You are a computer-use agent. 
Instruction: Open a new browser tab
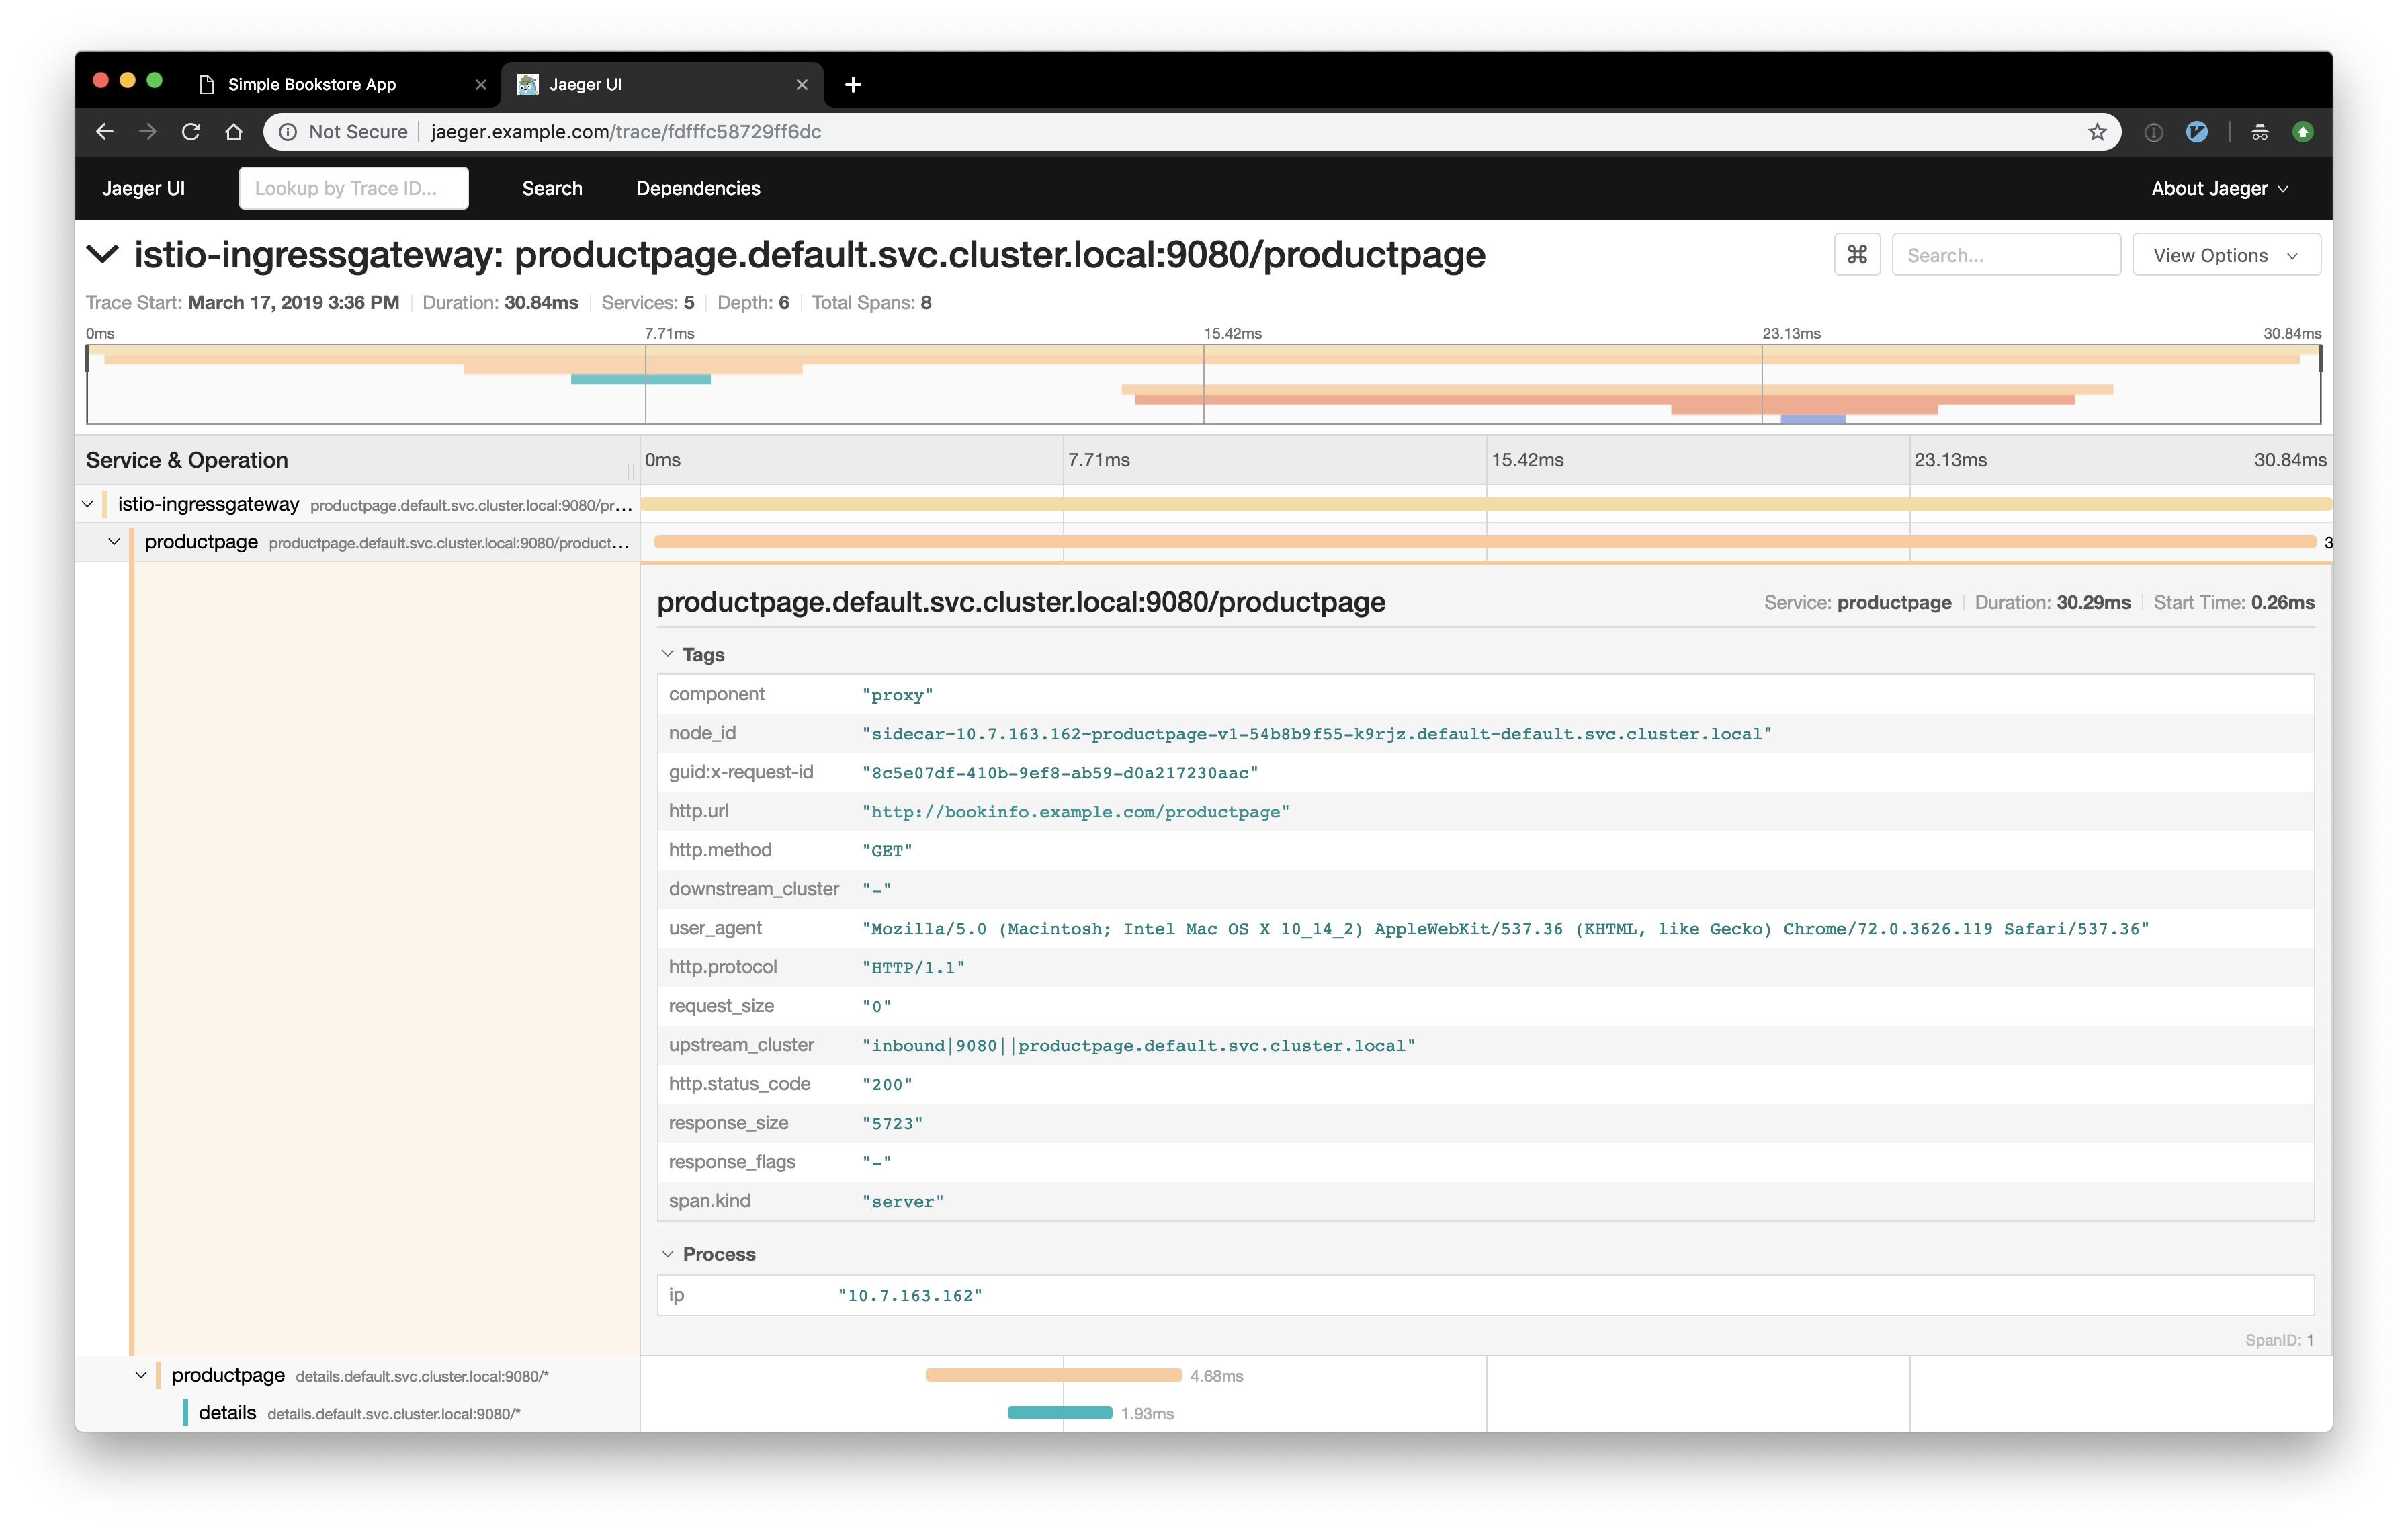point(853,85)
